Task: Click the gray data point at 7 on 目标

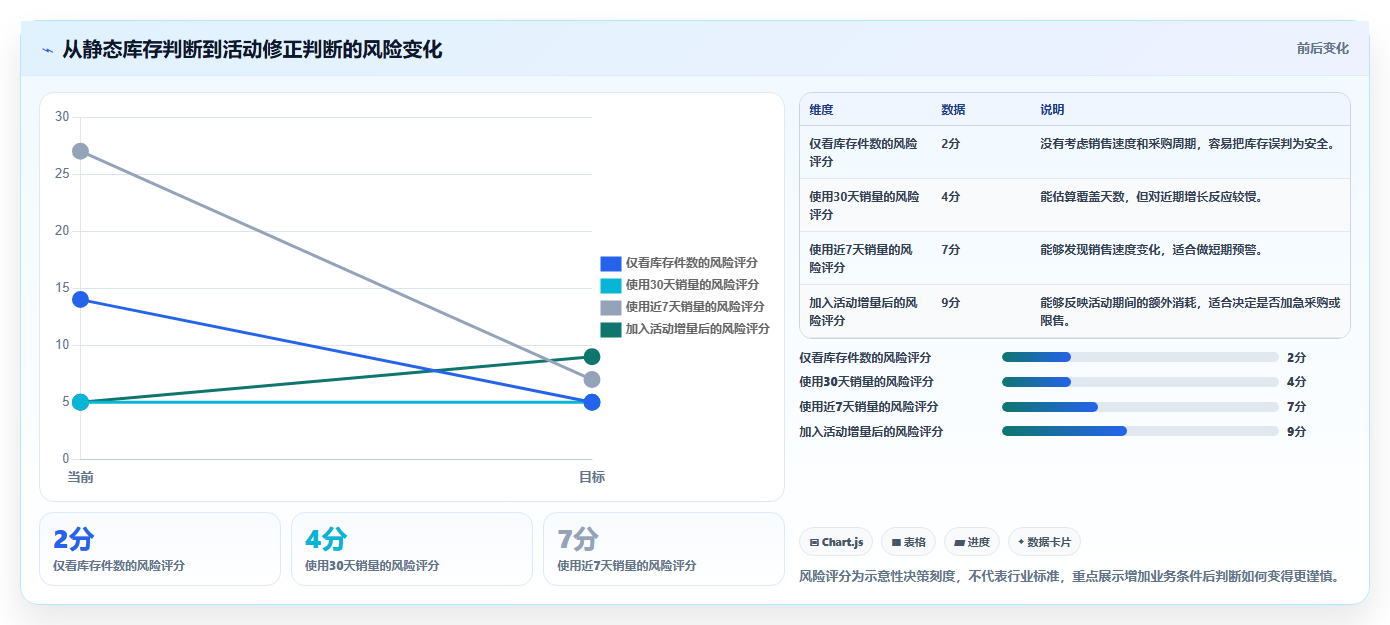Action: [x=592, y=380]
